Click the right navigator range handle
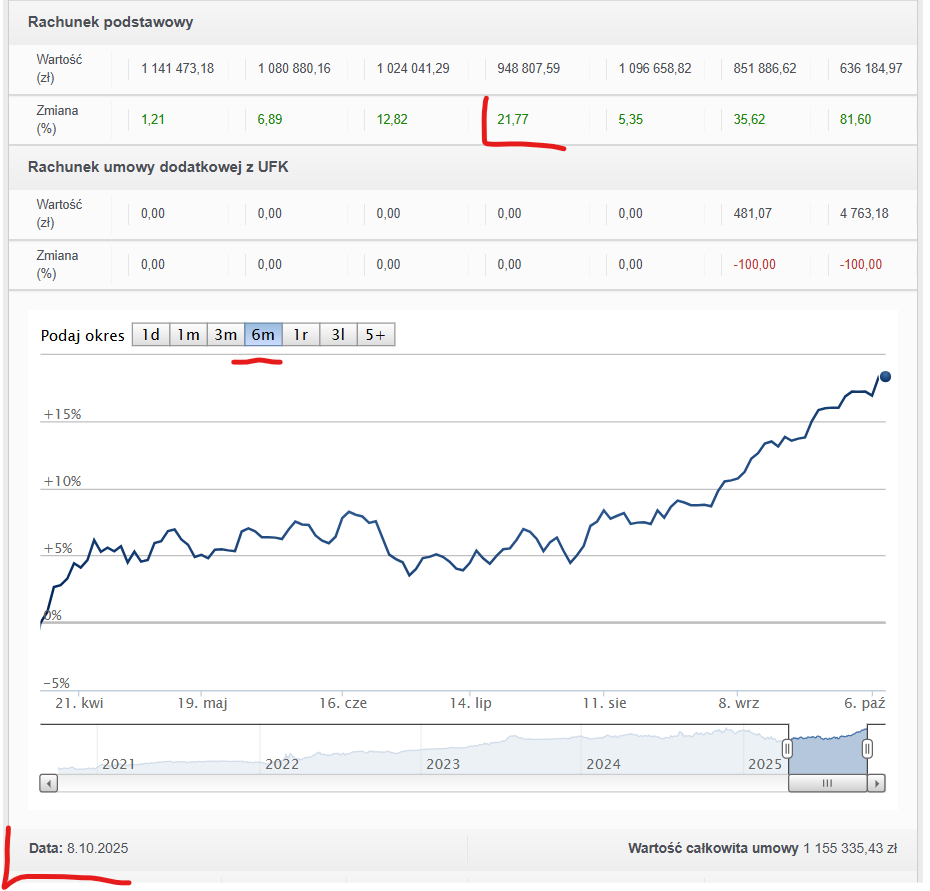 click(x=867, y=748)
